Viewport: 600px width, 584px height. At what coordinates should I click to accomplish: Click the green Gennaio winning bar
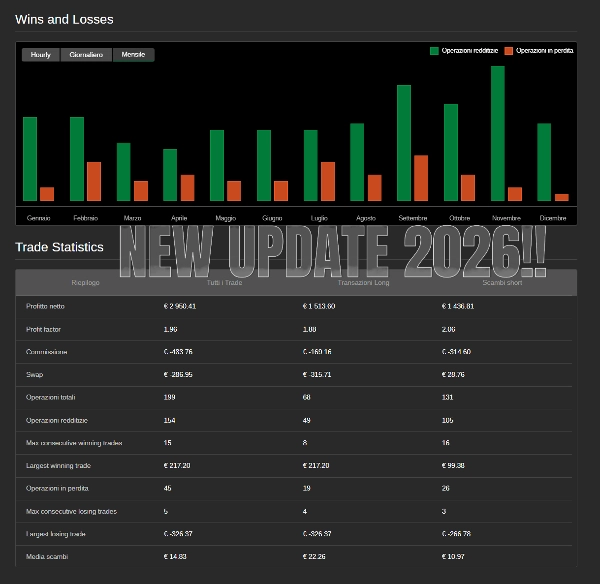[x=30, y=159]
